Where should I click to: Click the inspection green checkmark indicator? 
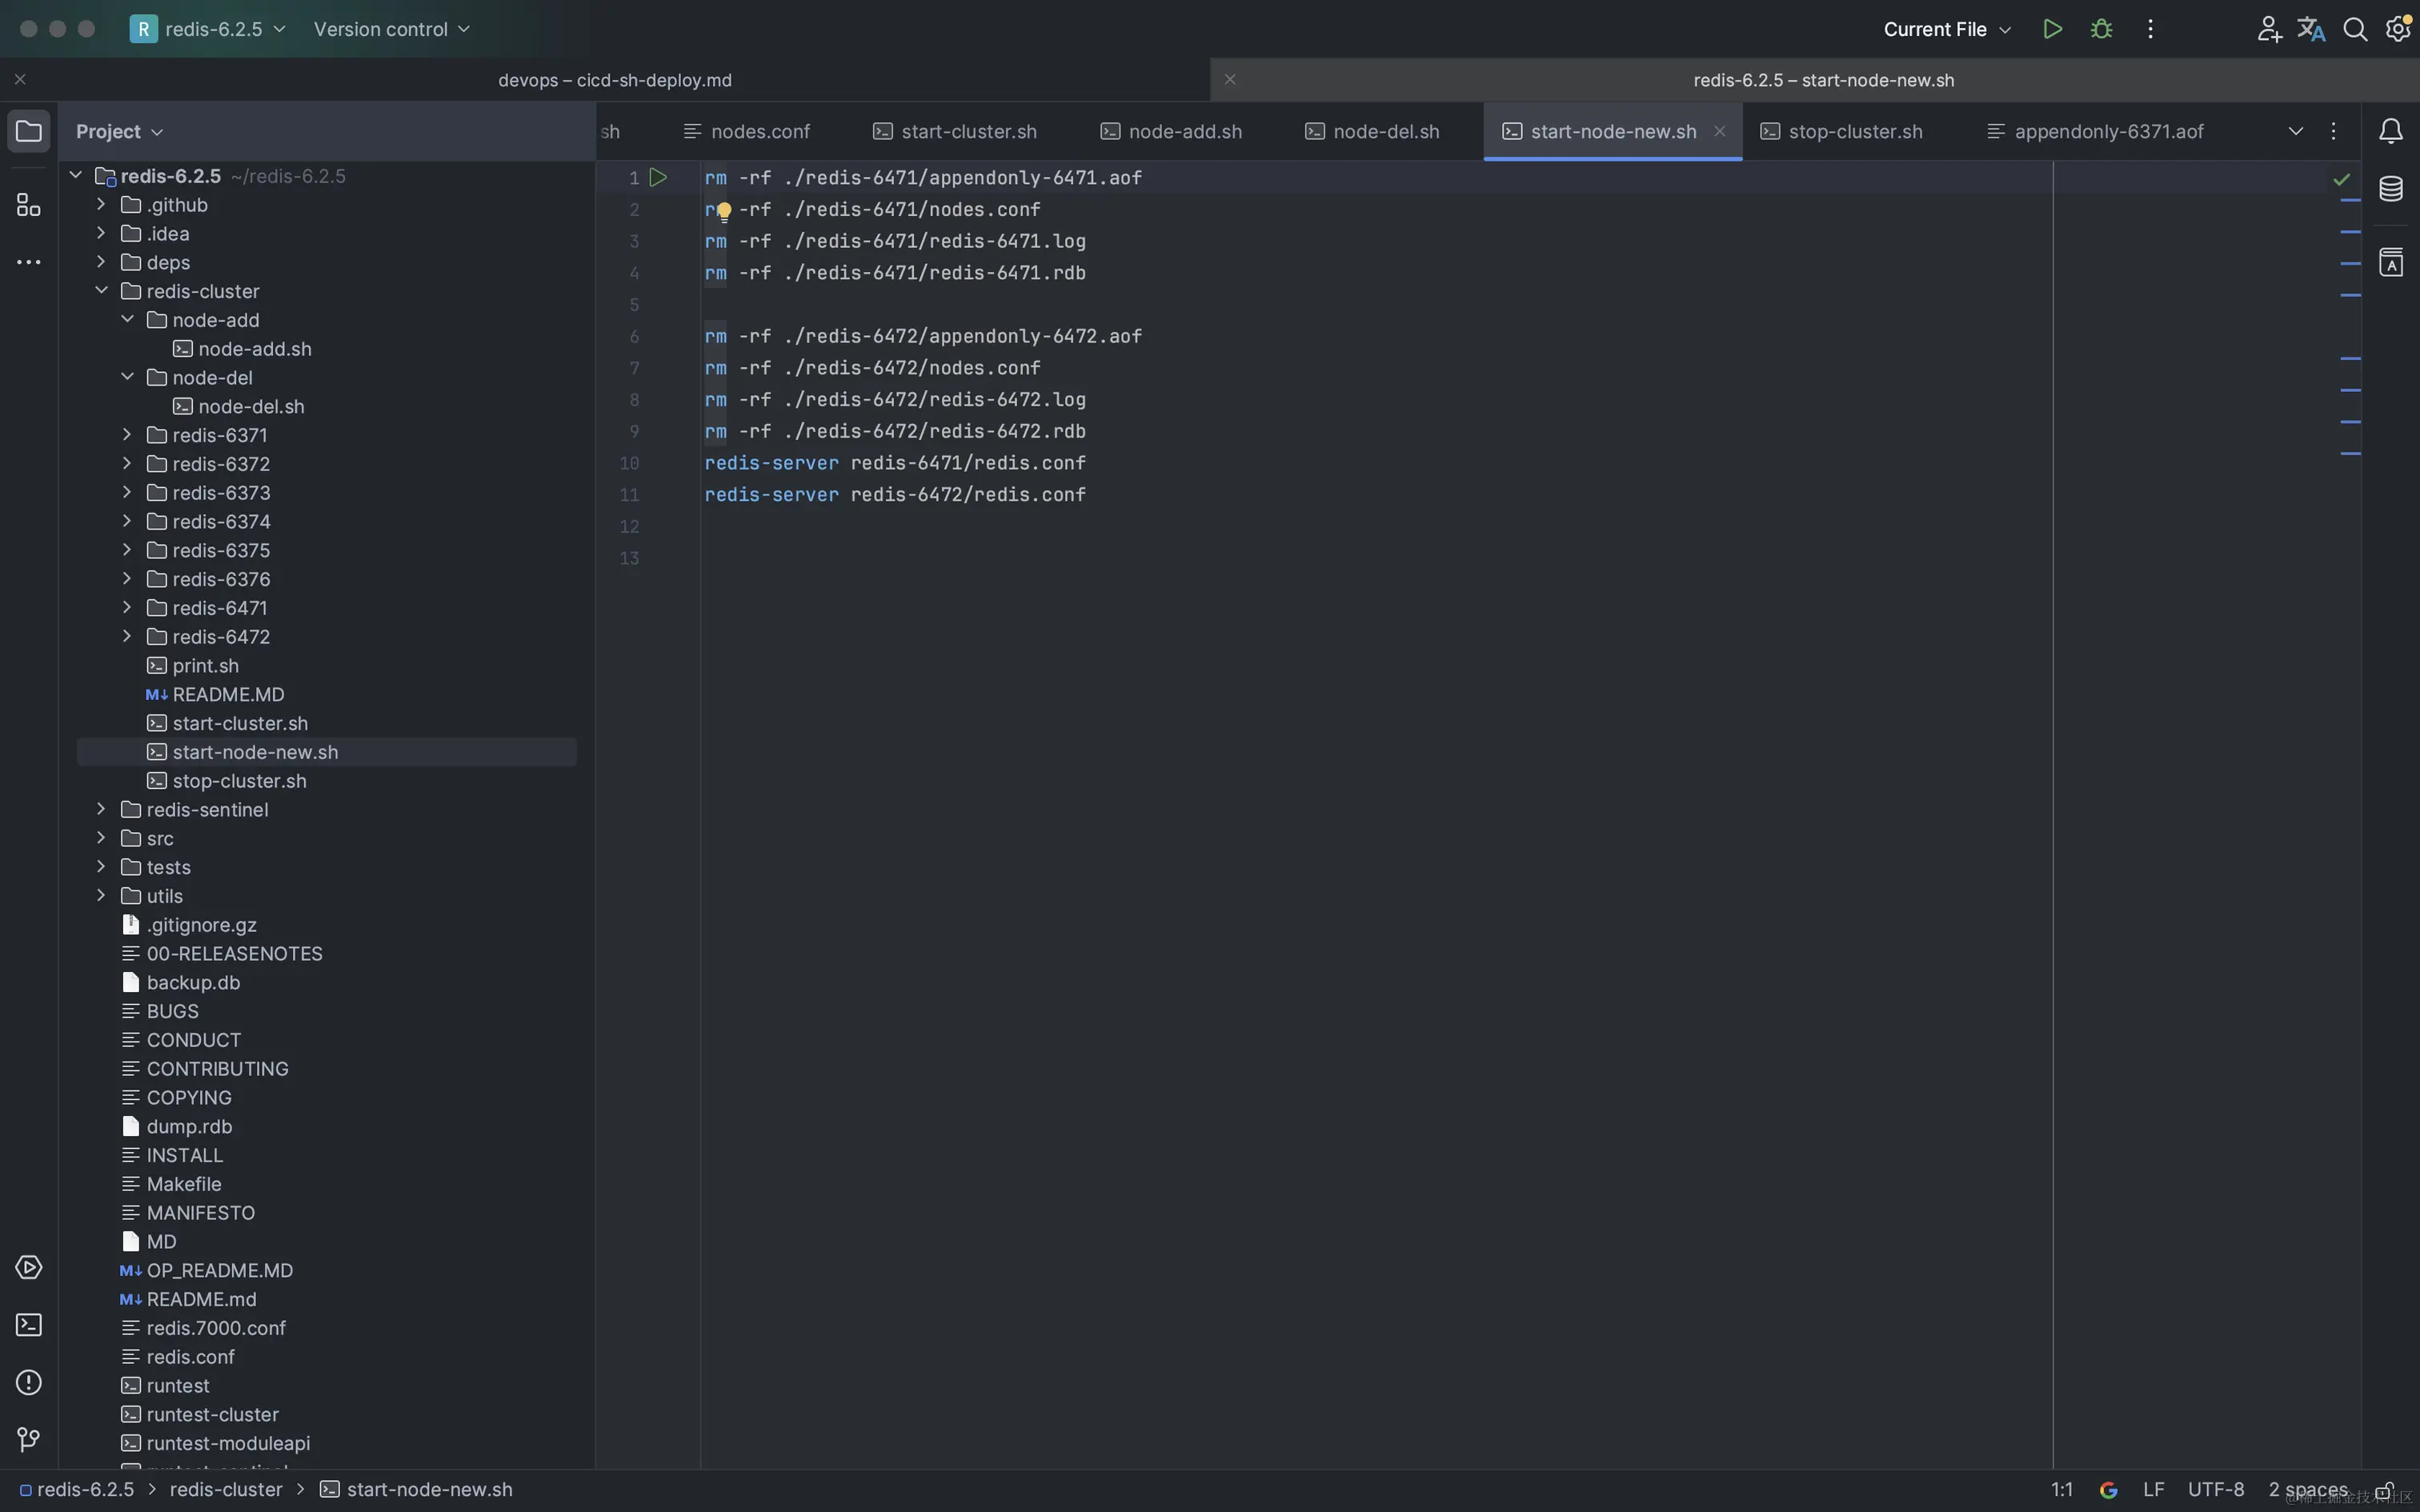pos(2342,179)
